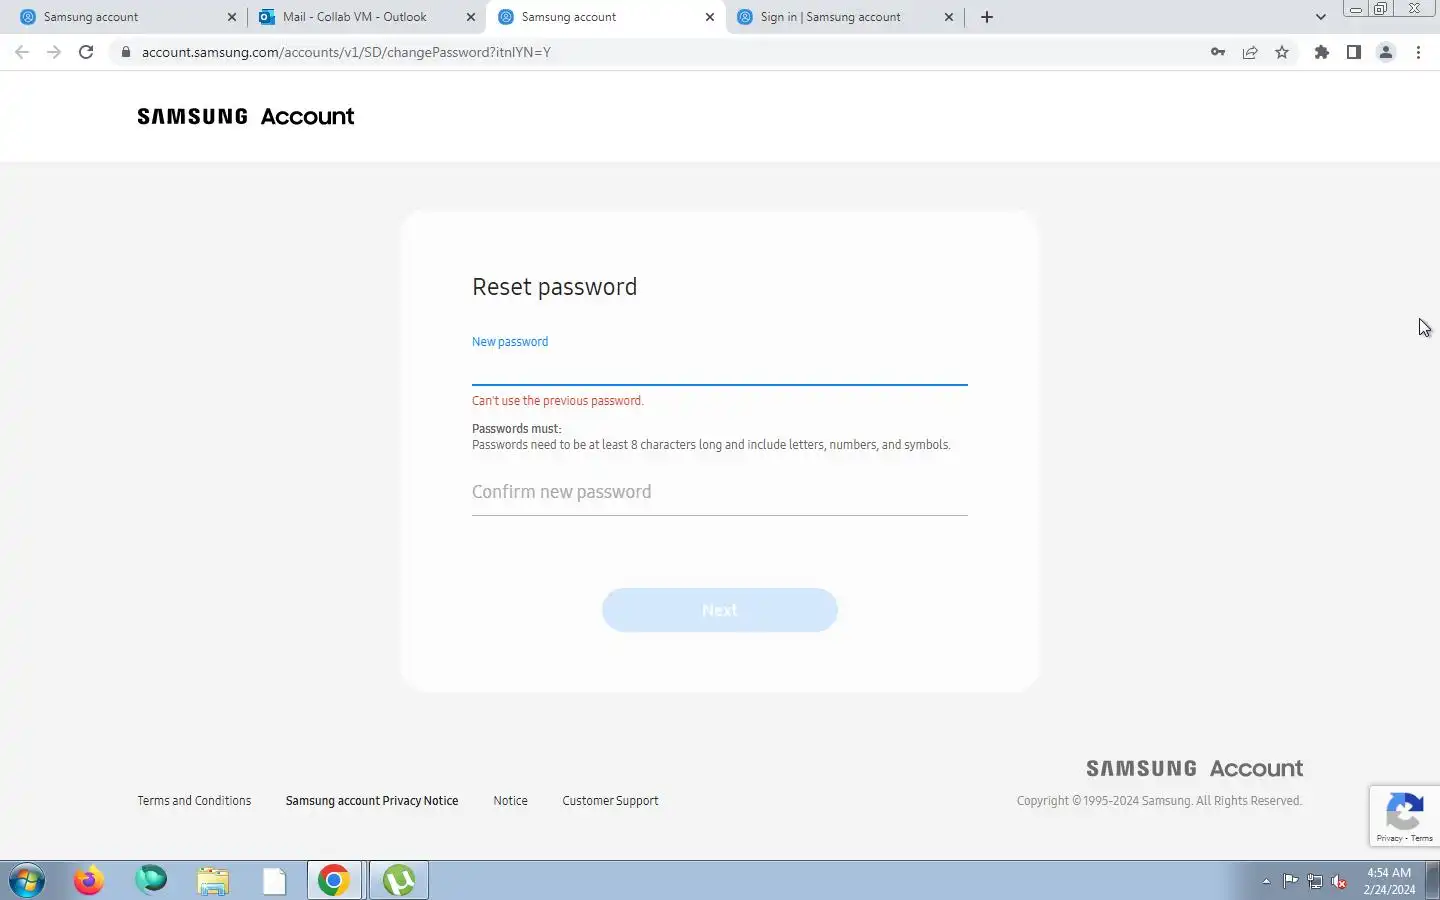Image resolution: width=1440 pixels, height=900 pixels.
Task: Open Samsung account Privacy Notice link
Action: (x=372, y=801)
